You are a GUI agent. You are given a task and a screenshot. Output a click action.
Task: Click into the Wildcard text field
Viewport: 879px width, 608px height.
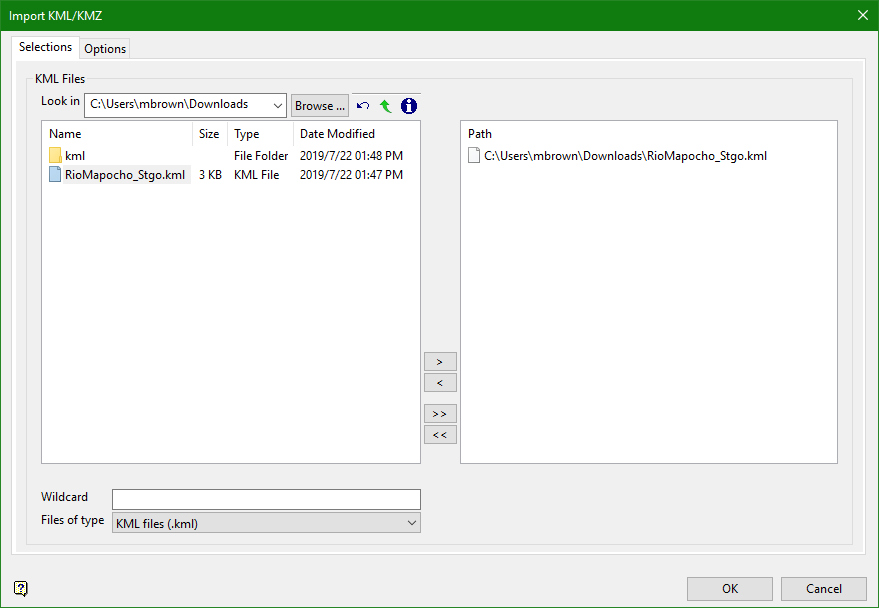(266, 499)
